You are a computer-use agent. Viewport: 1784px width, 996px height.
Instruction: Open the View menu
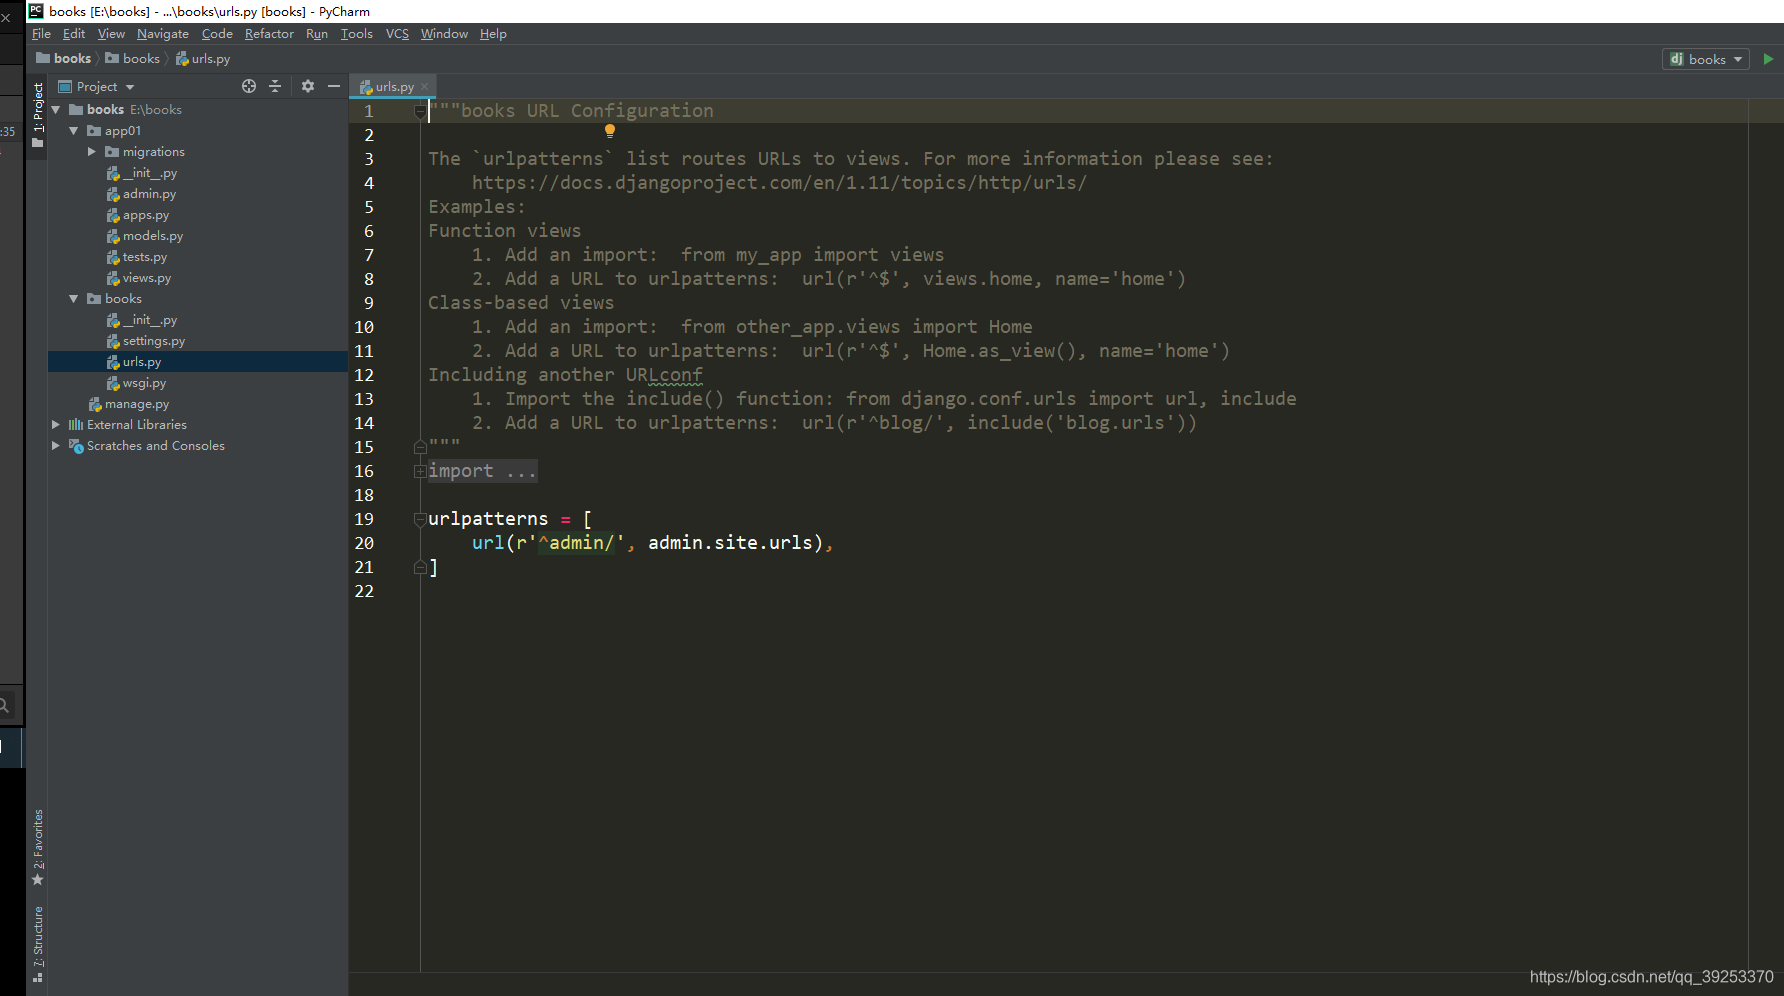(111, 34)
